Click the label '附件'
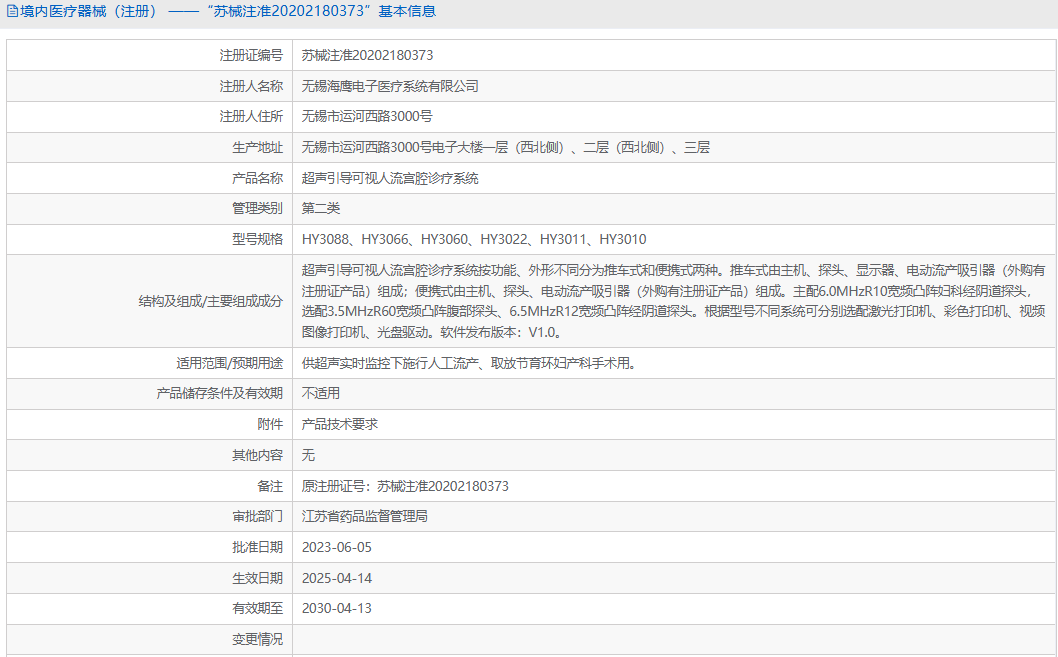Viewport: 1058px width, 657px height. (x=270, y=424)
